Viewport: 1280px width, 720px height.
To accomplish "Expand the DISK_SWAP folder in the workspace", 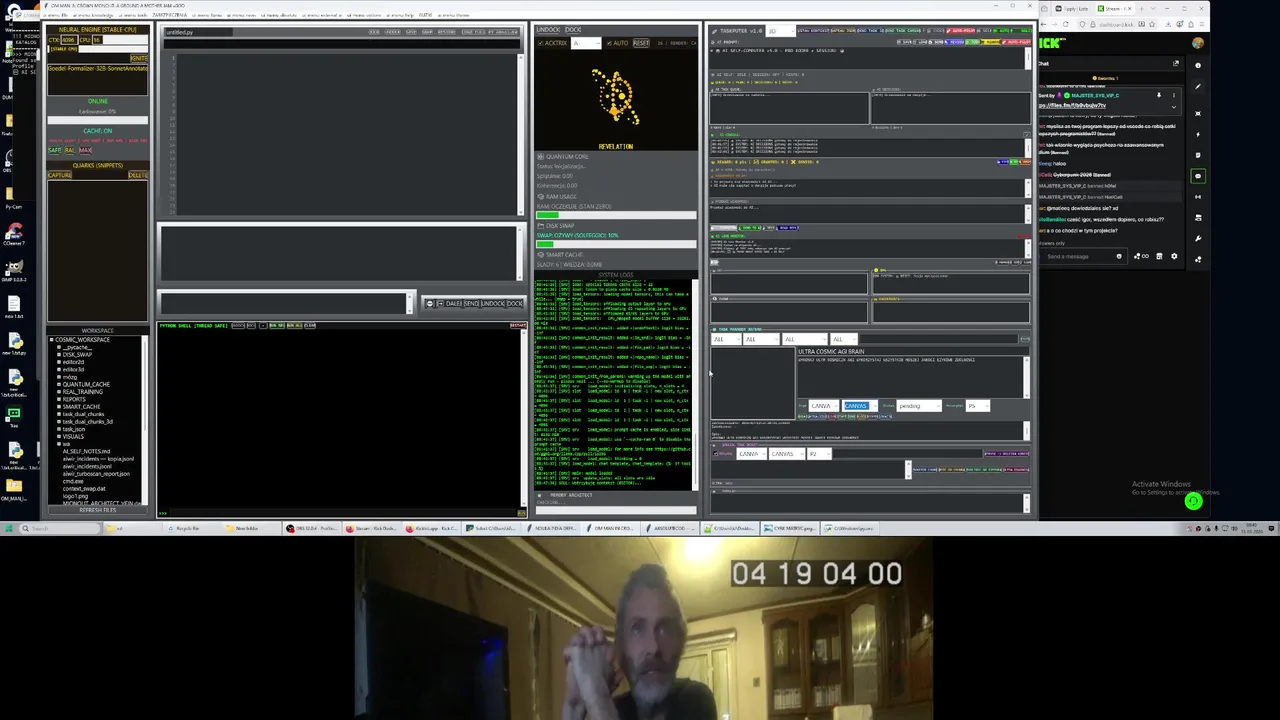I will [x=59, y=355].
